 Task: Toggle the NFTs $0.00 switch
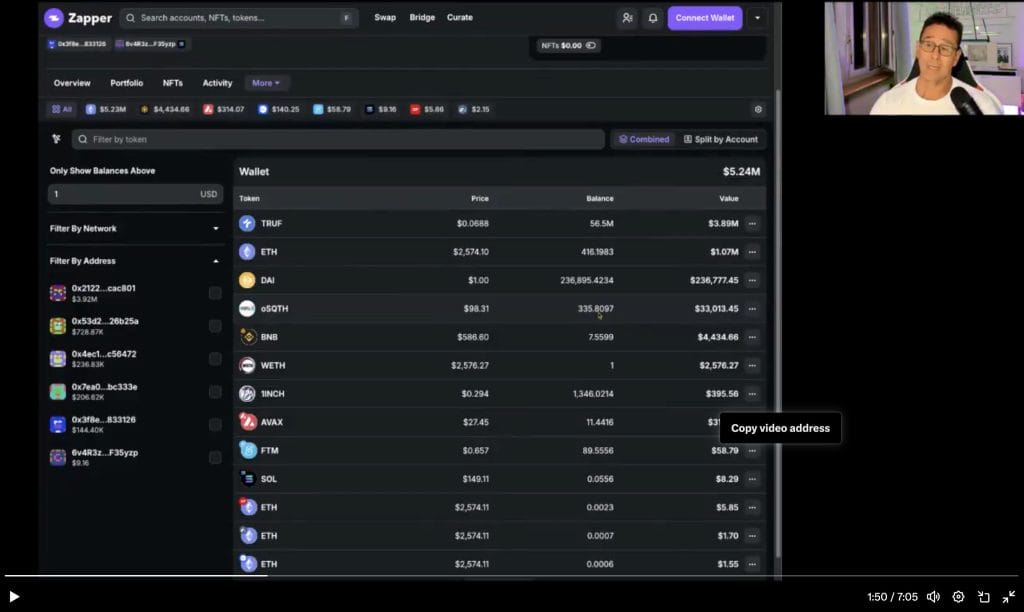coord(591,45)
